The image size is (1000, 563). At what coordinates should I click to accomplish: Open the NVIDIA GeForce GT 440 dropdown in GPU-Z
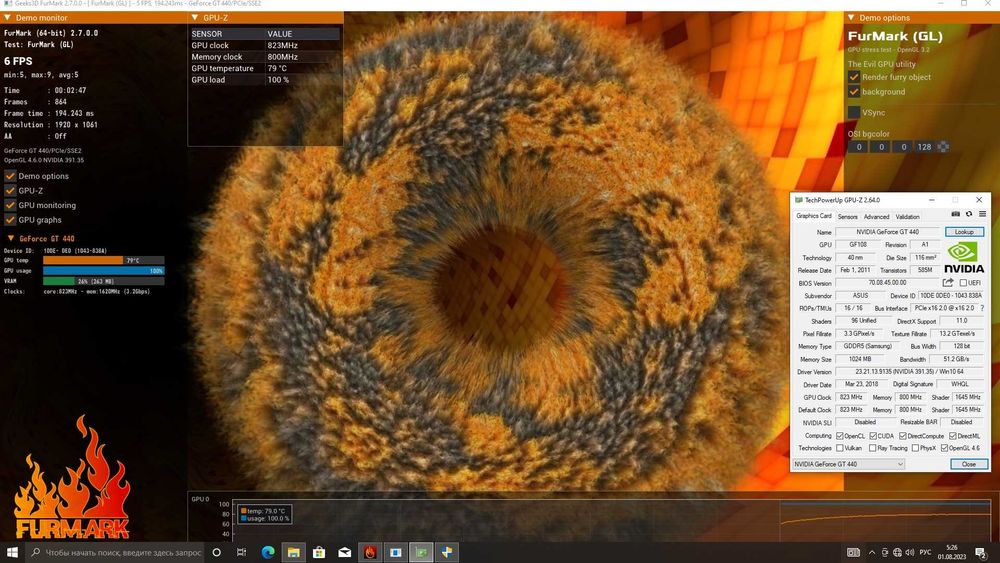[849, 464]
